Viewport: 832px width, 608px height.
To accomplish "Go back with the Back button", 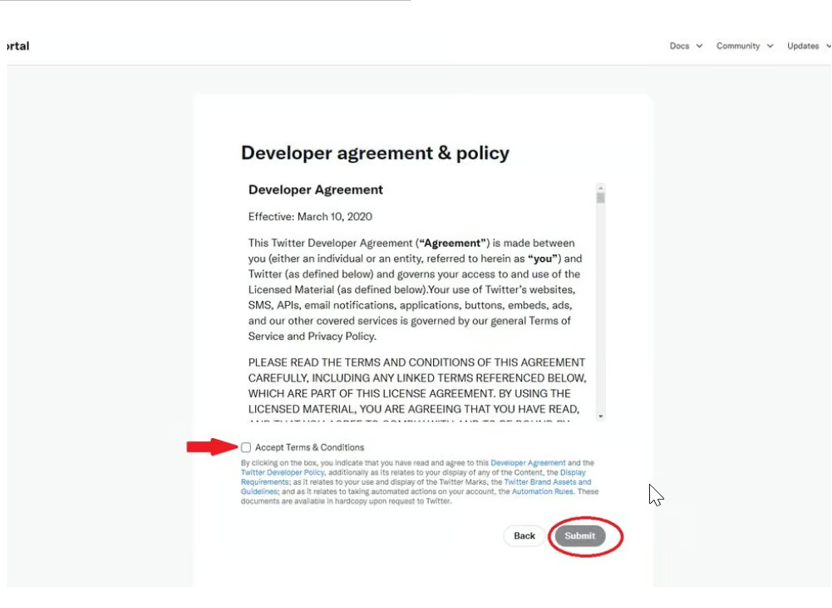I will [x=524, y=536].
